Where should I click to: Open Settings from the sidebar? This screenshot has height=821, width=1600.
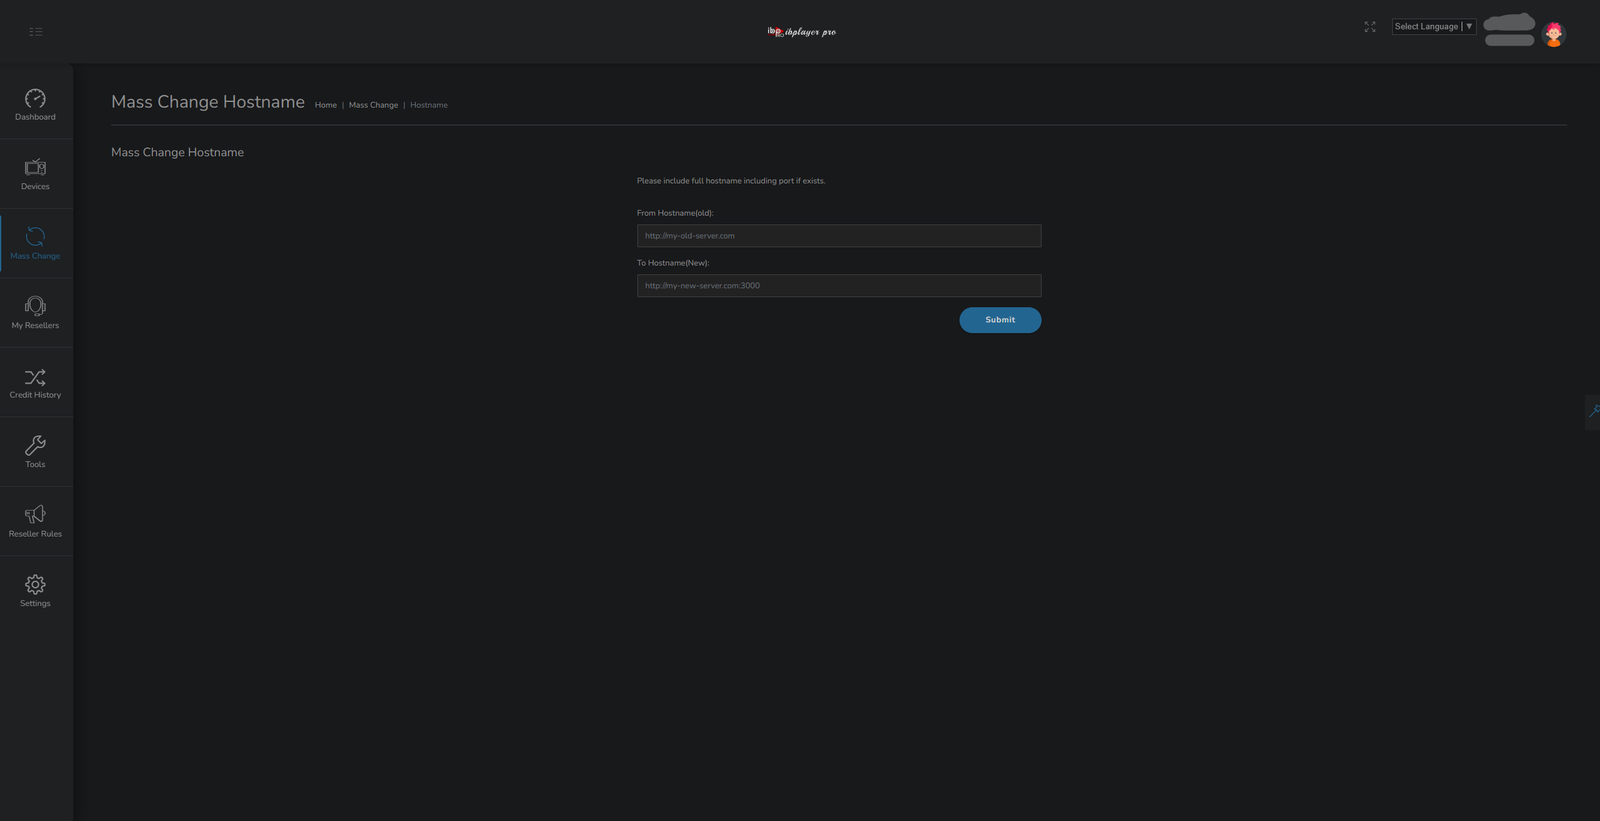pyautogui.click(x=35, y=590)
